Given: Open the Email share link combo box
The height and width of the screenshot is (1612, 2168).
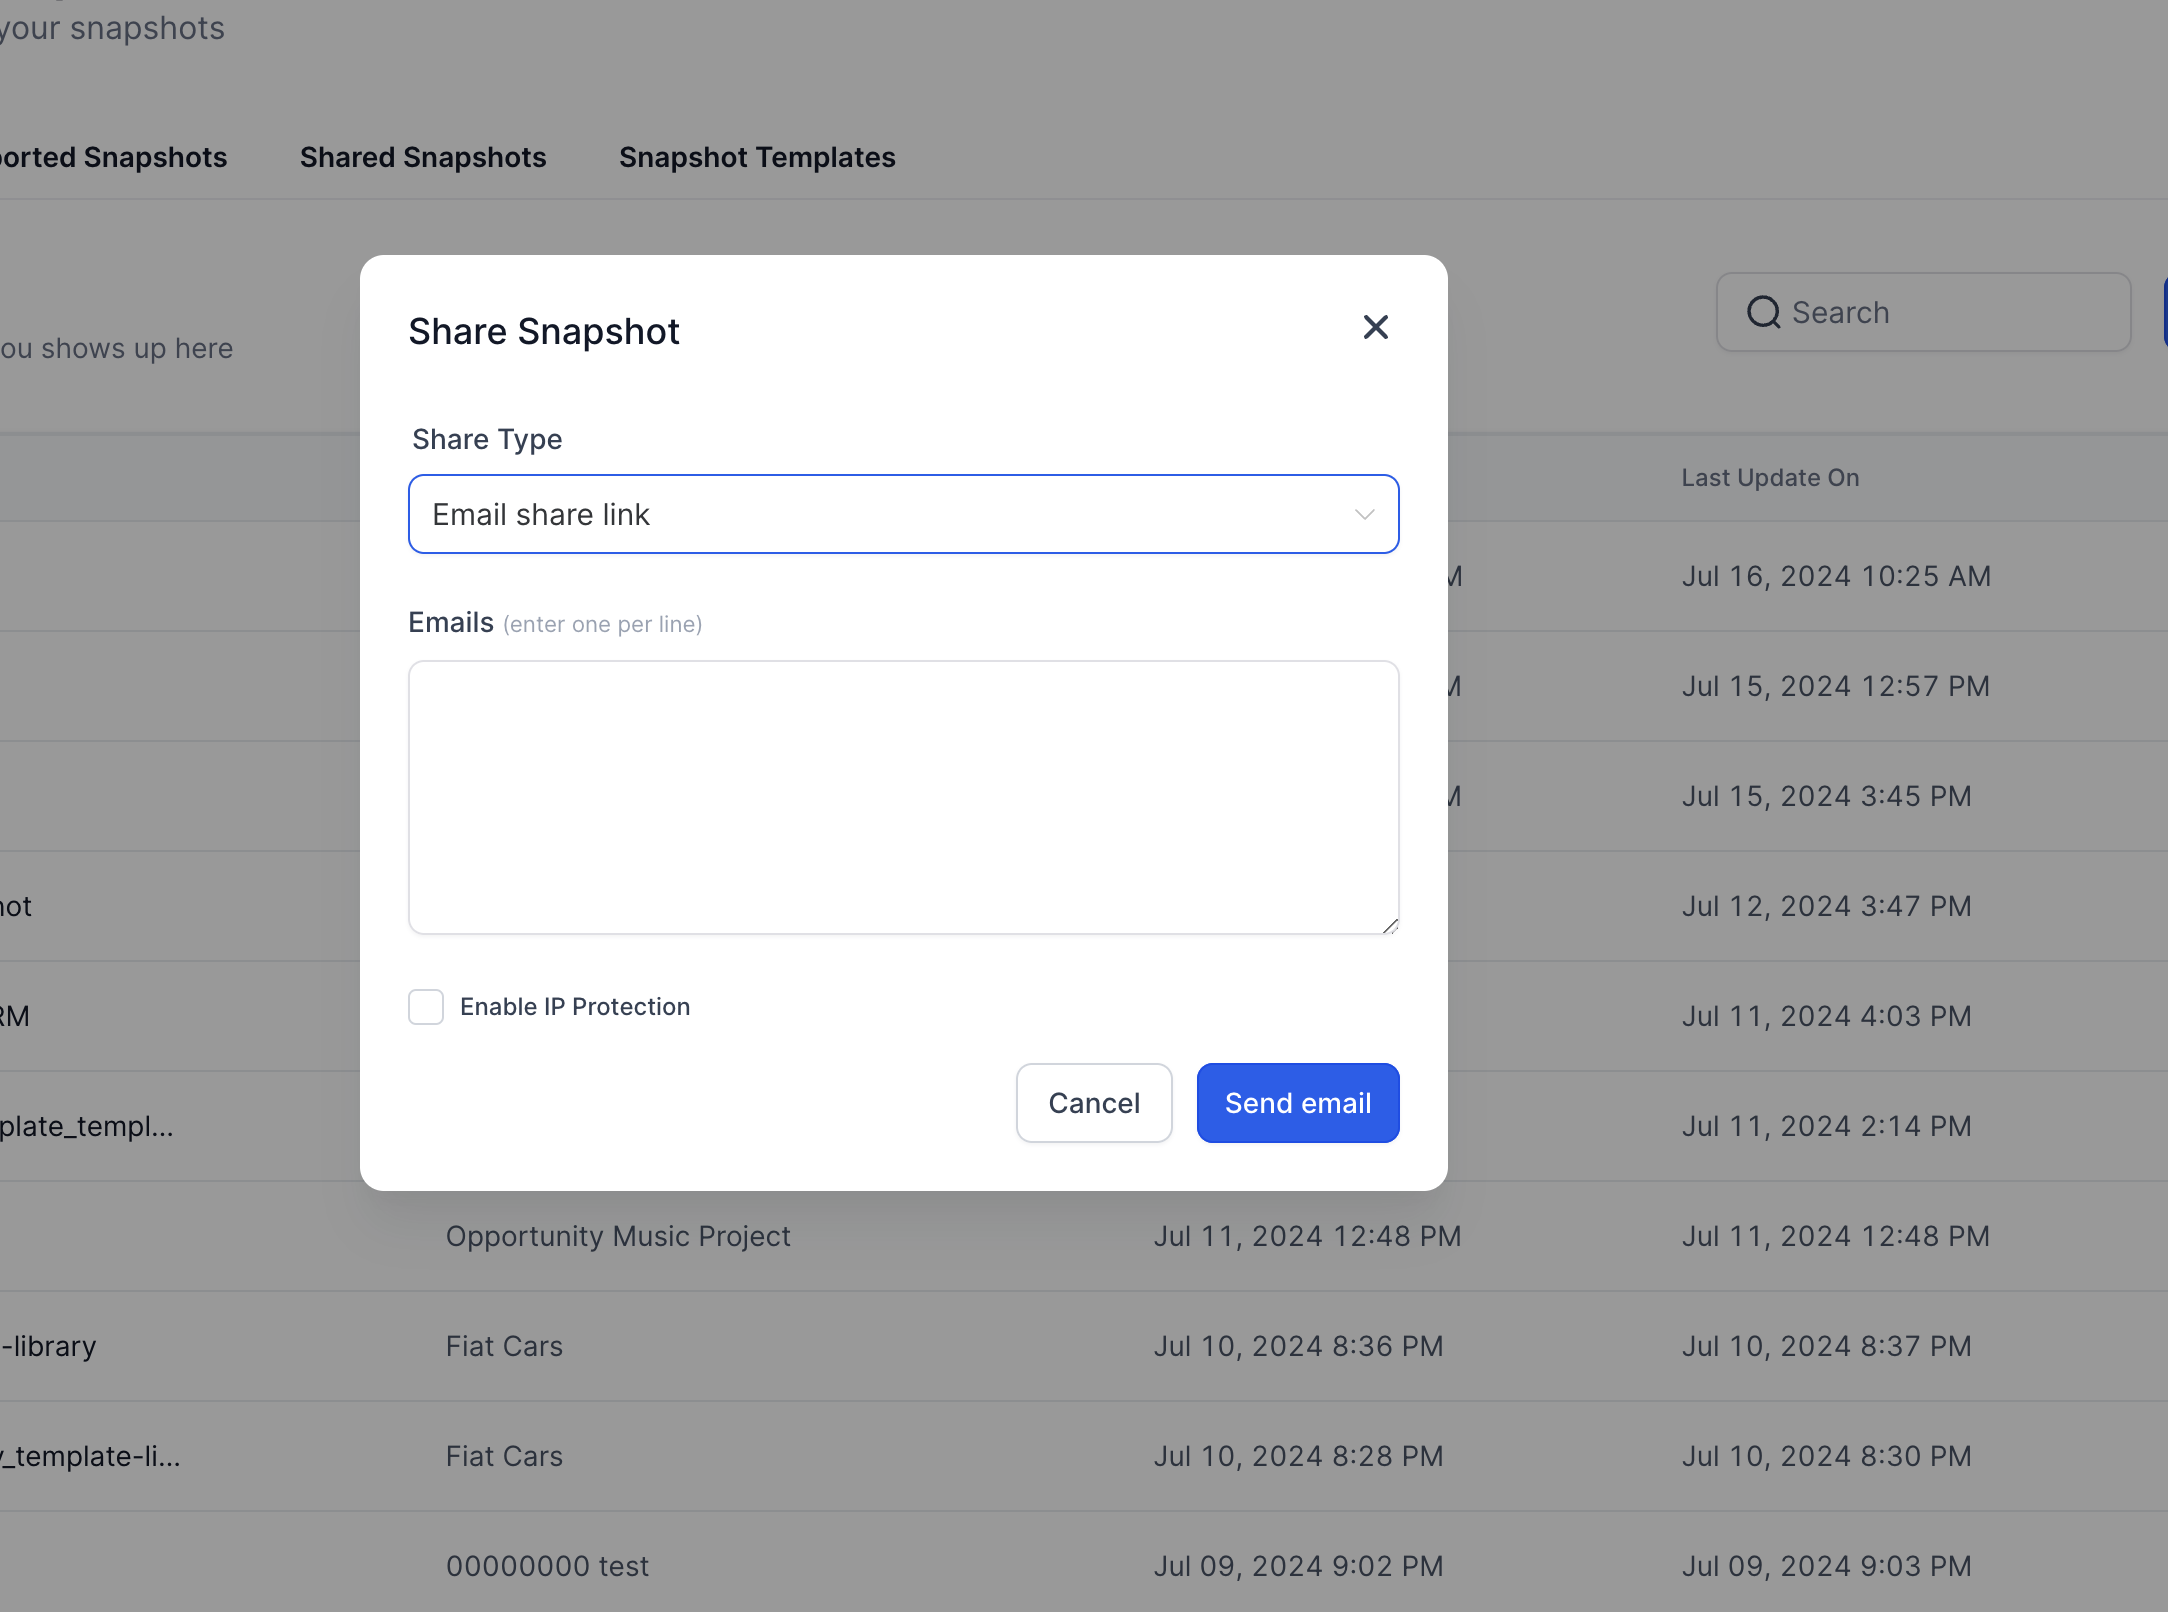Looking at the screenshot, I should click(880, 514).
